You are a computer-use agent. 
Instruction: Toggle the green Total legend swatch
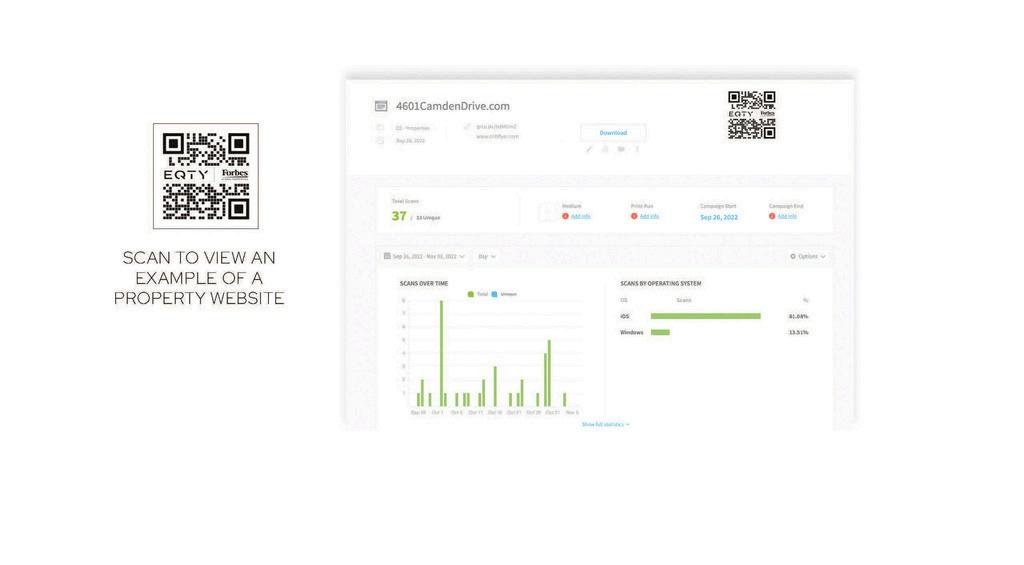[471, 295]
